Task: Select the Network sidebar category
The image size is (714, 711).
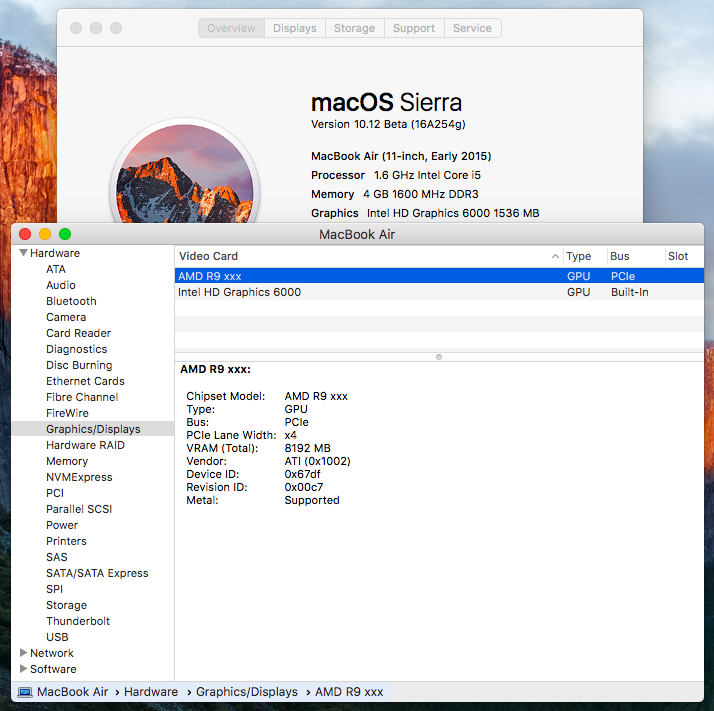Action: click(51, 653)
